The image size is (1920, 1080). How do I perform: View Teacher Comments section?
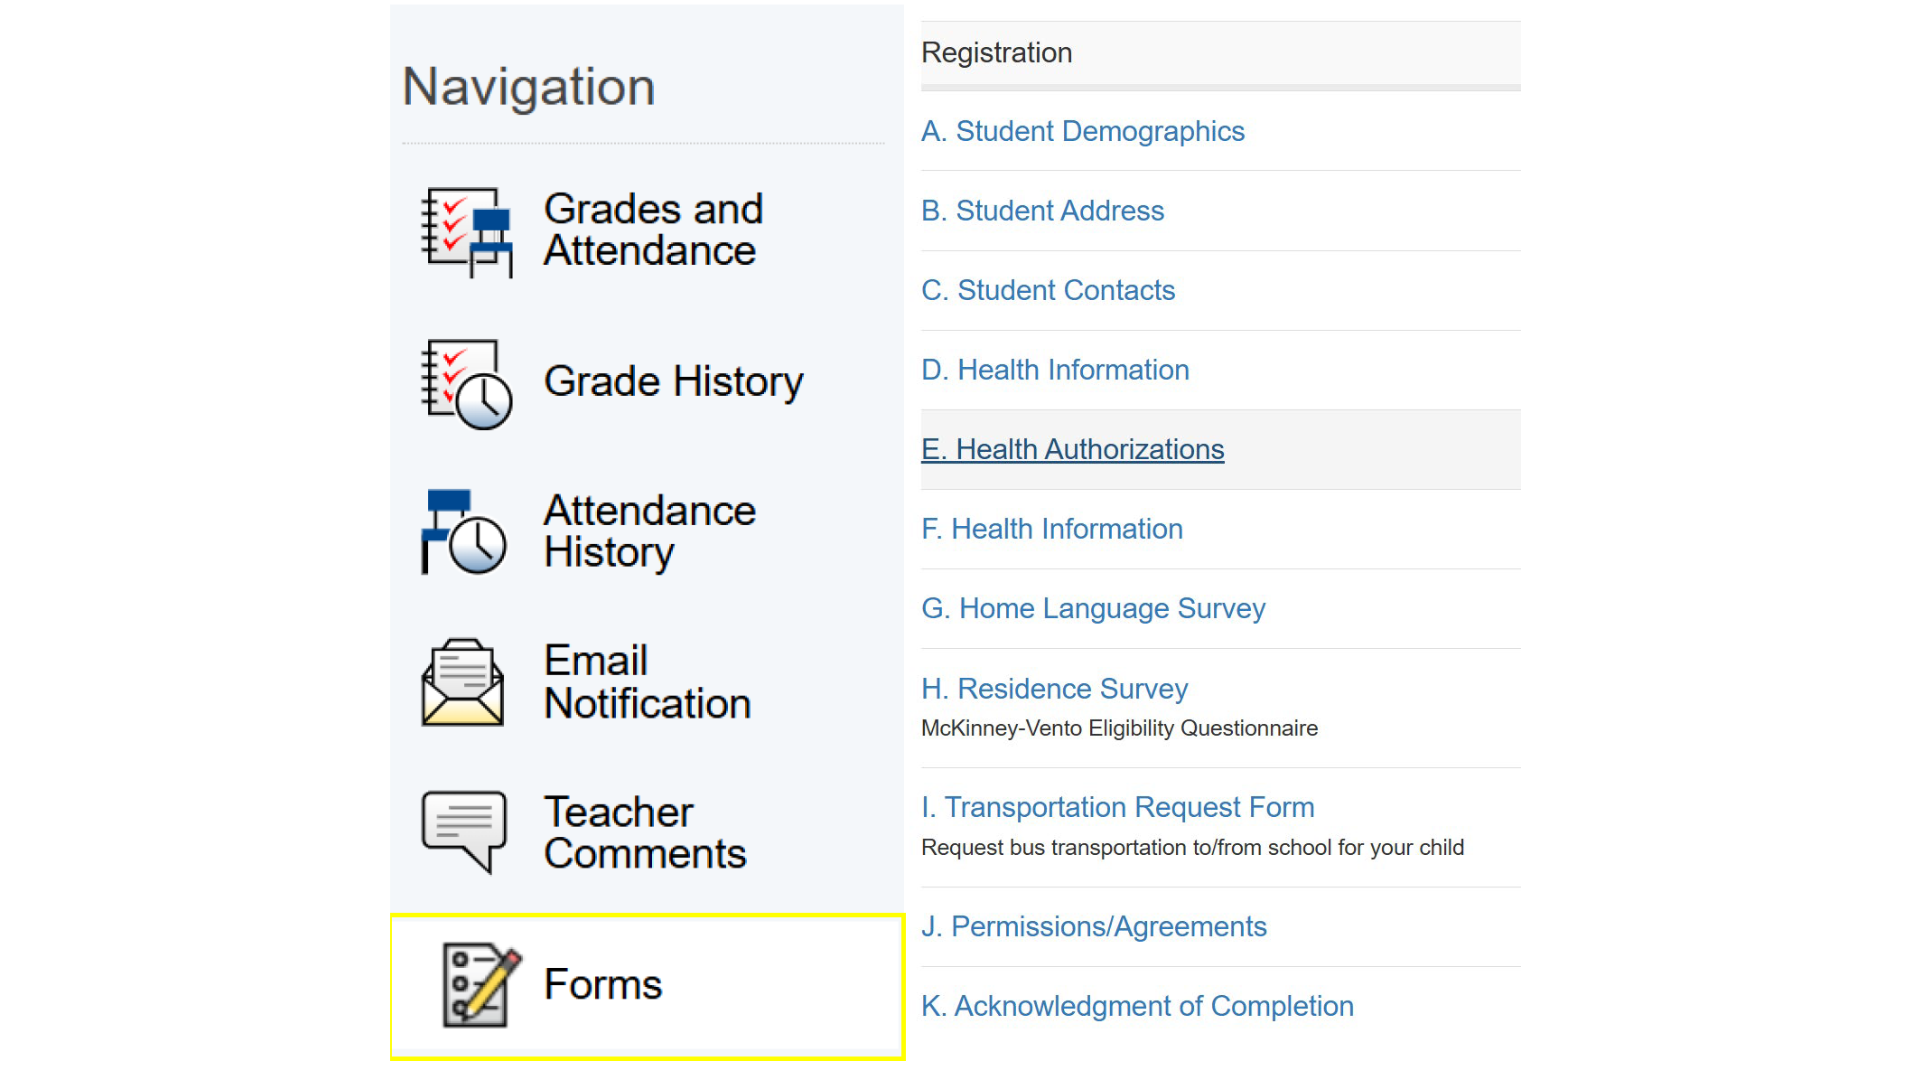(645, 833)
